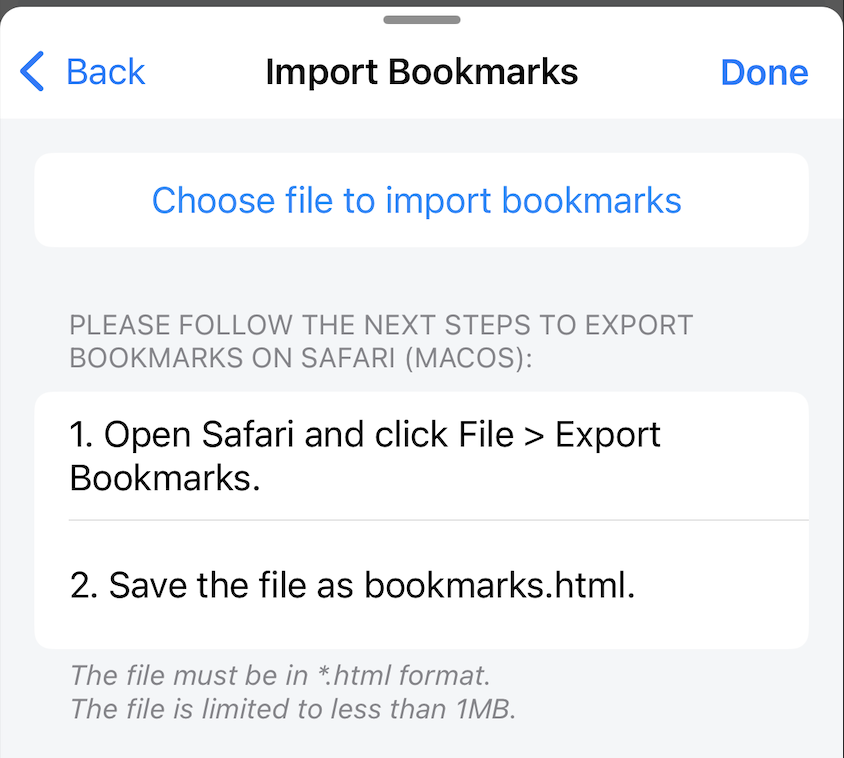844x758 pixels.
Task: Tap Done to finish importing
Action: coord(764,71)
